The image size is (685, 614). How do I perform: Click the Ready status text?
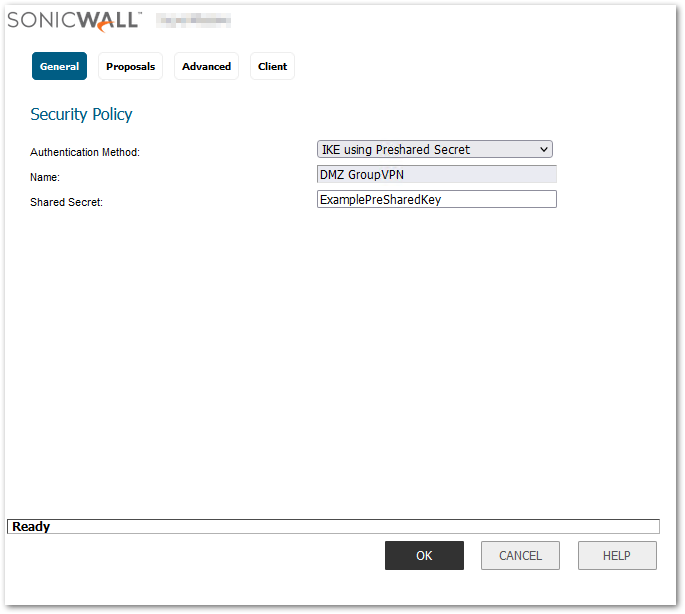(x=31, y=527)
